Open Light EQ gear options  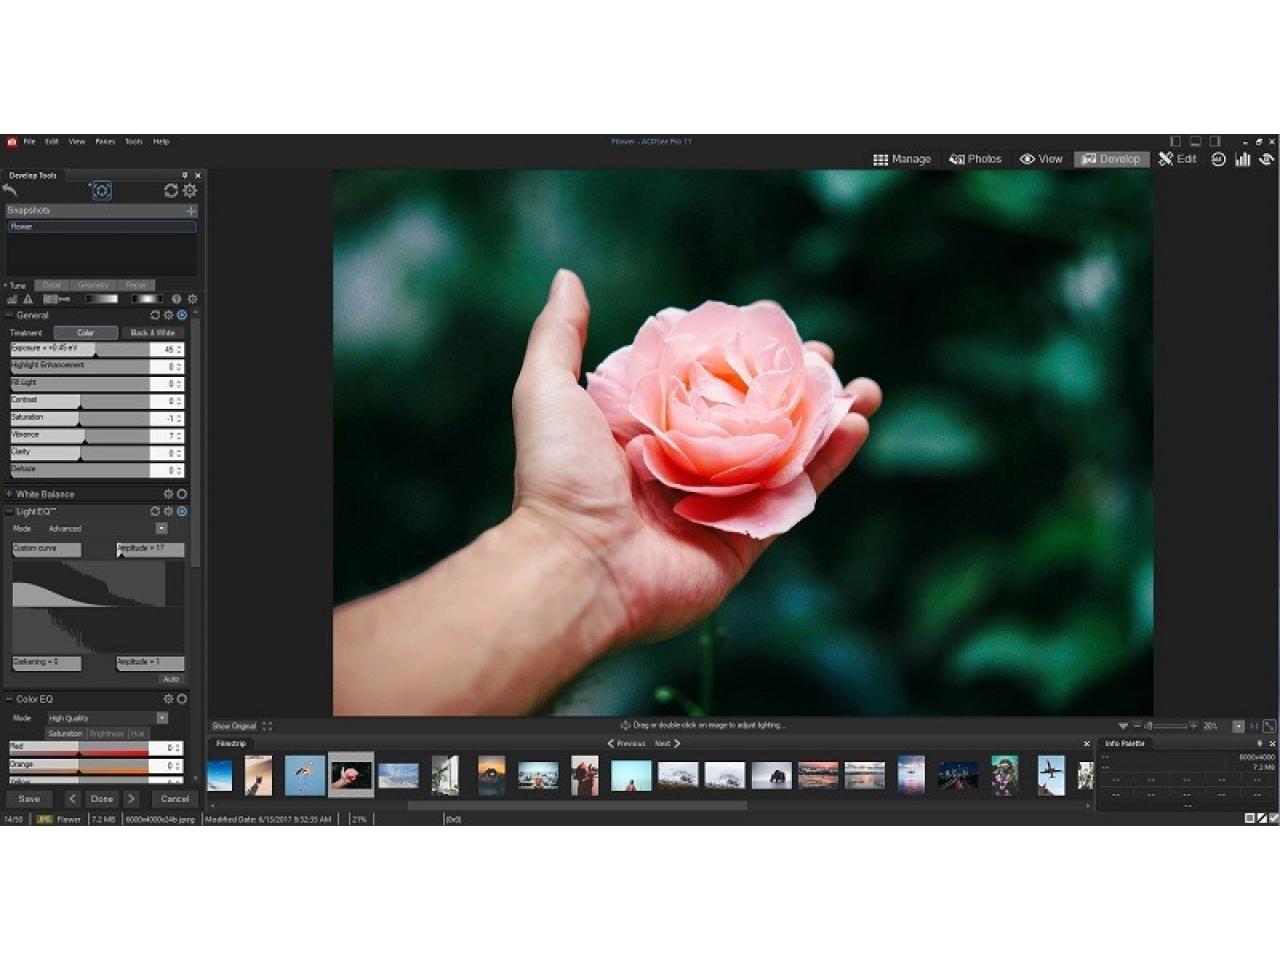168,511
